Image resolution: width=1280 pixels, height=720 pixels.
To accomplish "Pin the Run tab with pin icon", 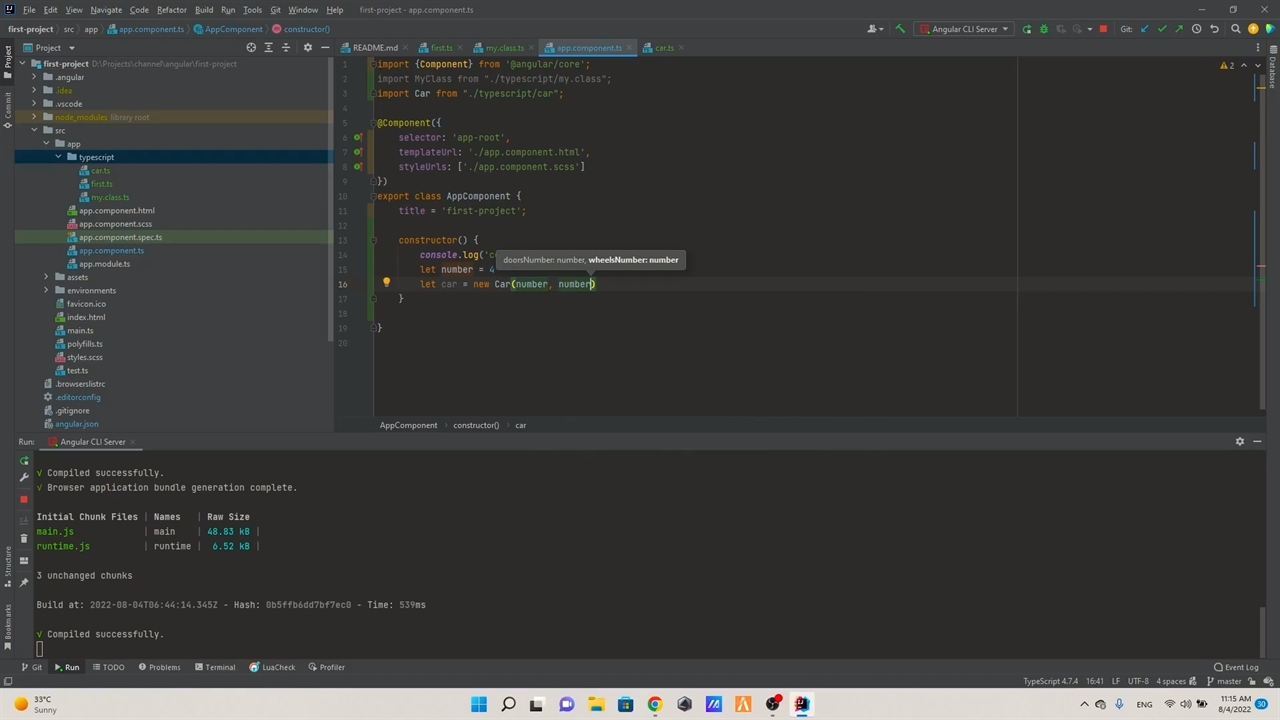I will pos(24,582).
